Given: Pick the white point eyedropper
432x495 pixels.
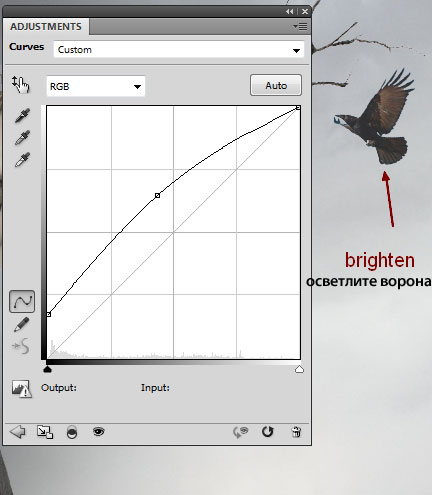Looking at the screenshot, I should pyautogui.click(x=22, y=160).
